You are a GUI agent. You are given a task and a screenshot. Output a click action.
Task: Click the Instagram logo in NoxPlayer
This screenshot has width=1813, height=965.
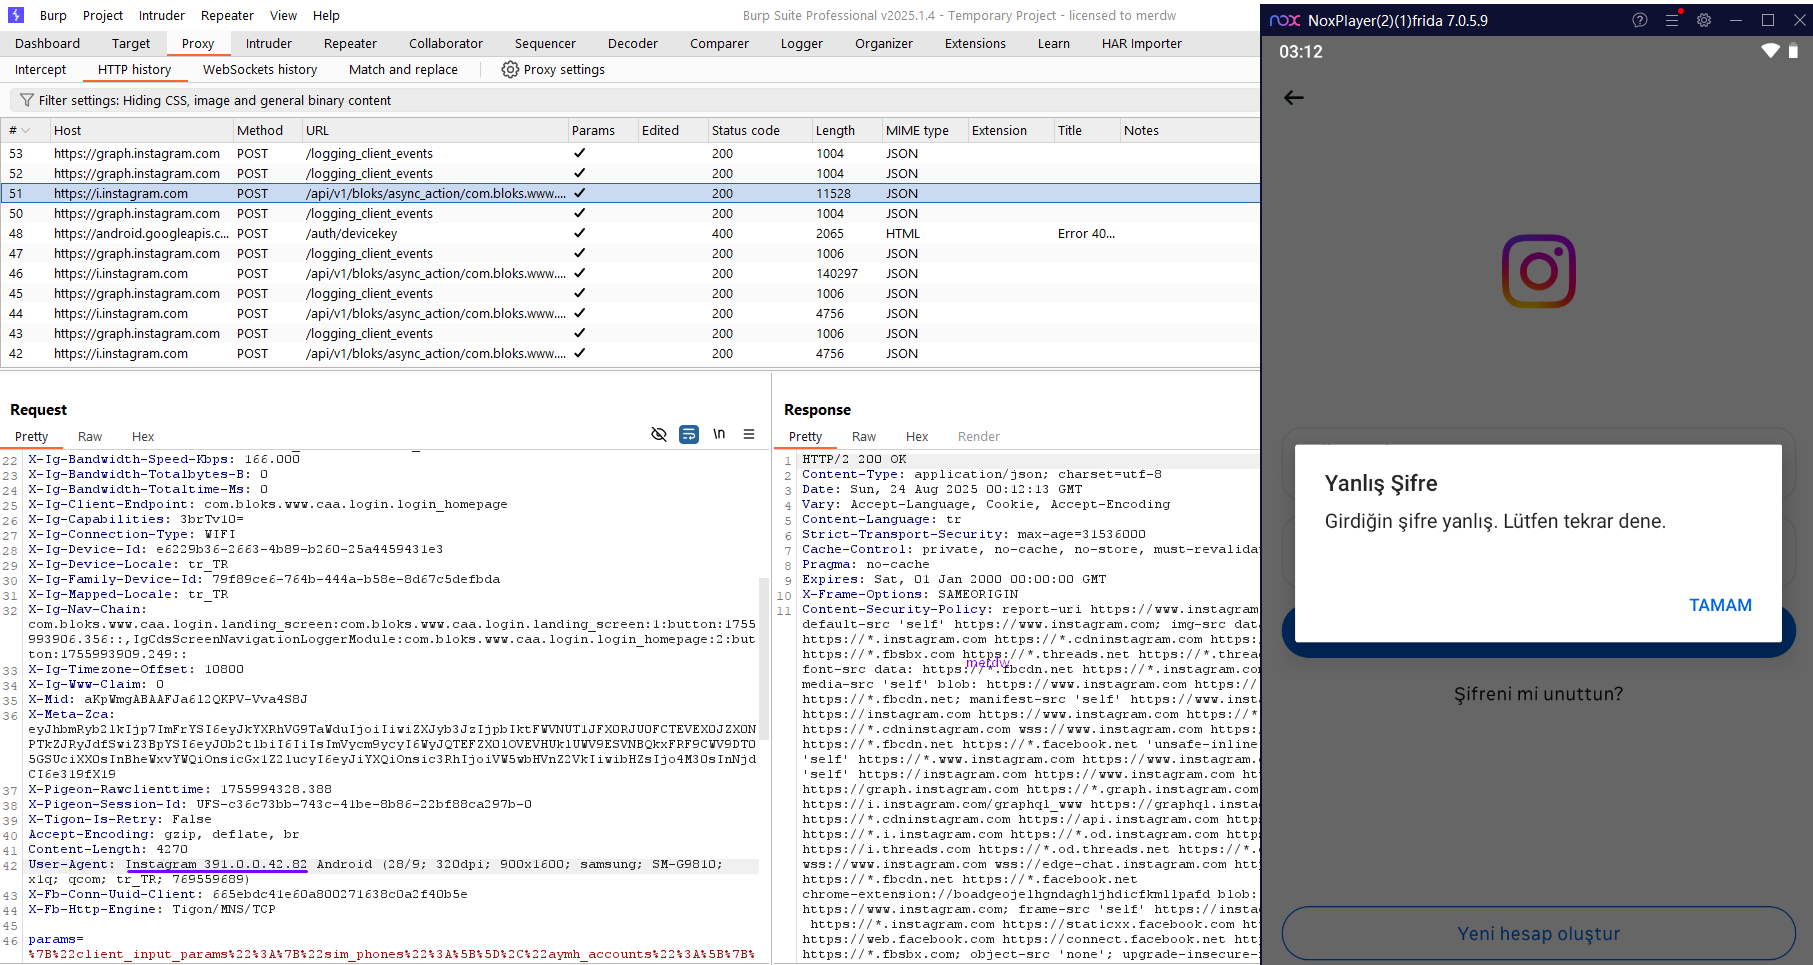click(1539, 271)
